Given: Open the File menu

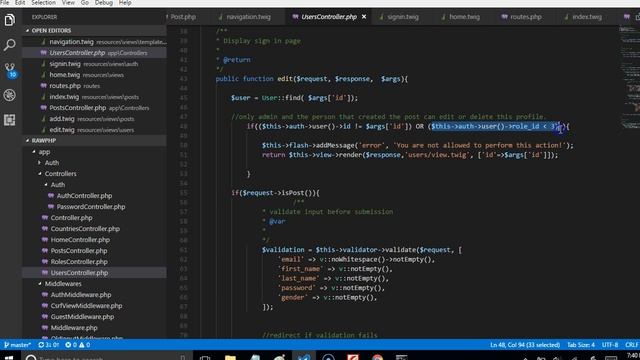Looking at the screenshot, I should coord(5,3).
